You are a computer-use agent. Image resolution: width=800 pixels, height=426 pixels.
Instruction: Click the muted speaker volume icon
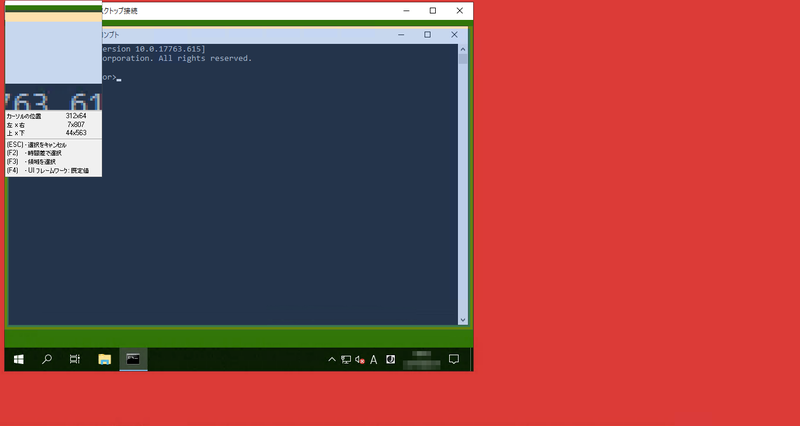(x=360, y=360)
